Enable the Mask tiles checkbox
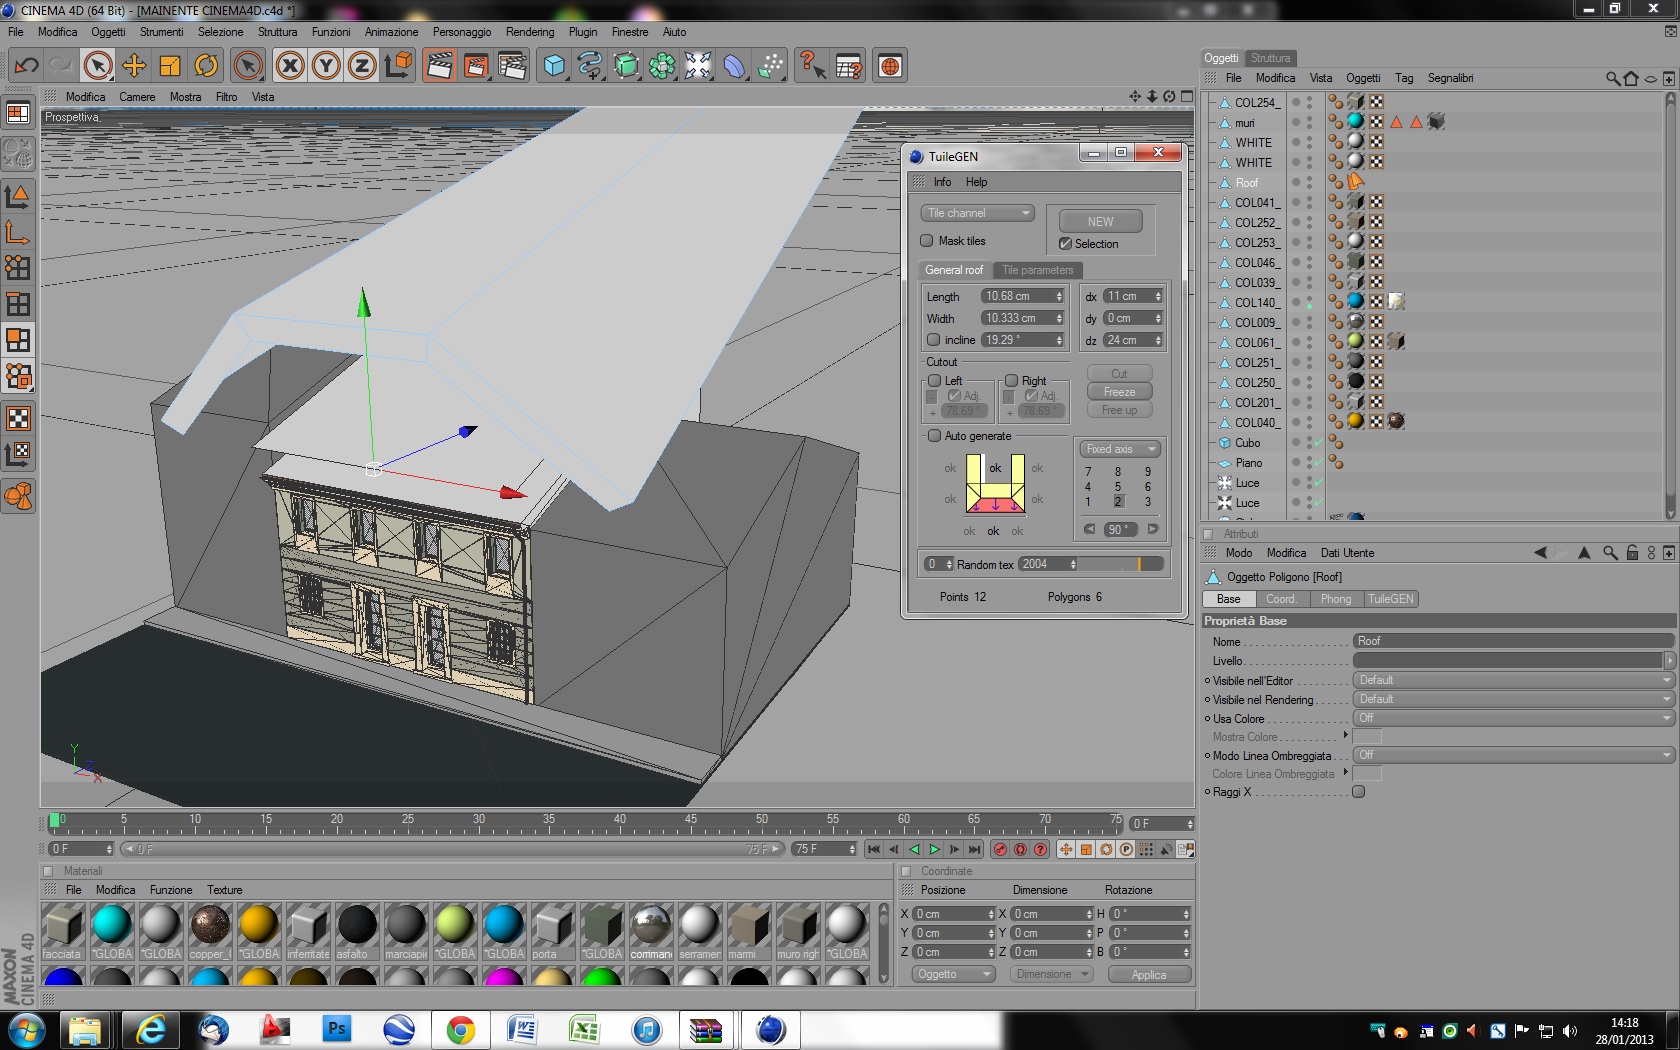 tap(927, 241)
